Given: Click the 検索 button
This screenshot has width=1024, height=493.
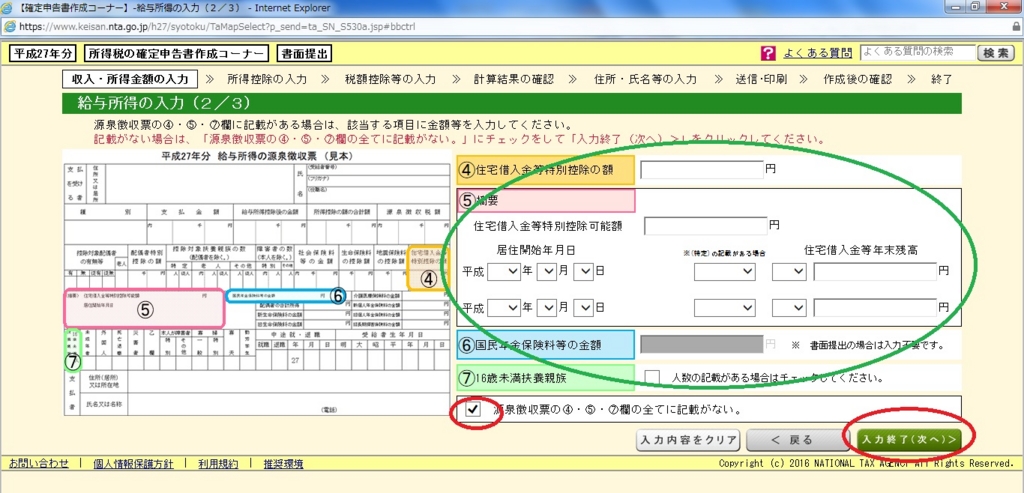Looking at the screenshot, I should coord(997,54).
